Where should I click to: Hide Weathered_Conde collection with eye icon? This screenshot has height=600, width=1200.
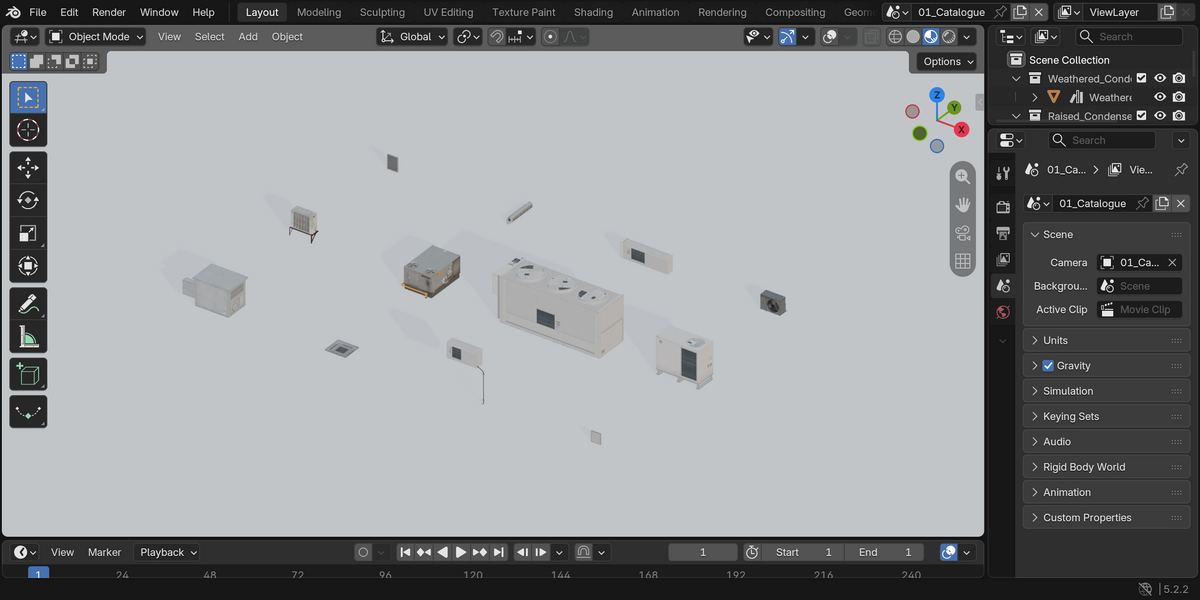pyautogui.click(x=1160, y=78)
